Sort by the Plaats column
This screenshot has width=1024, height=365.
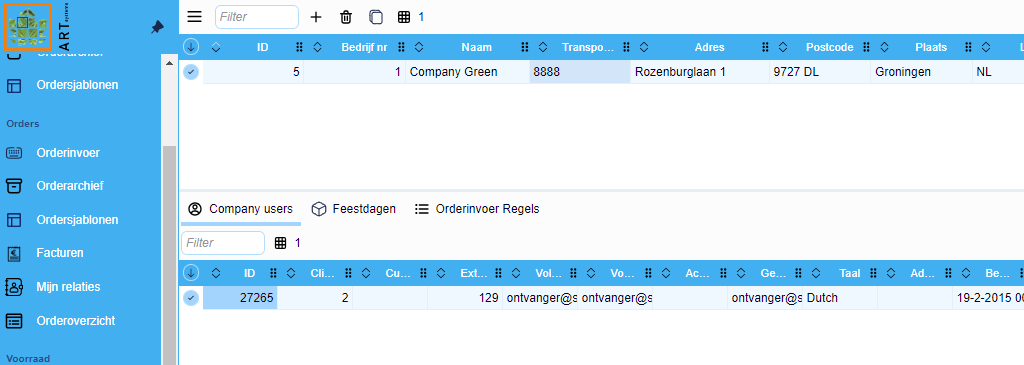(x=885, y=47)
